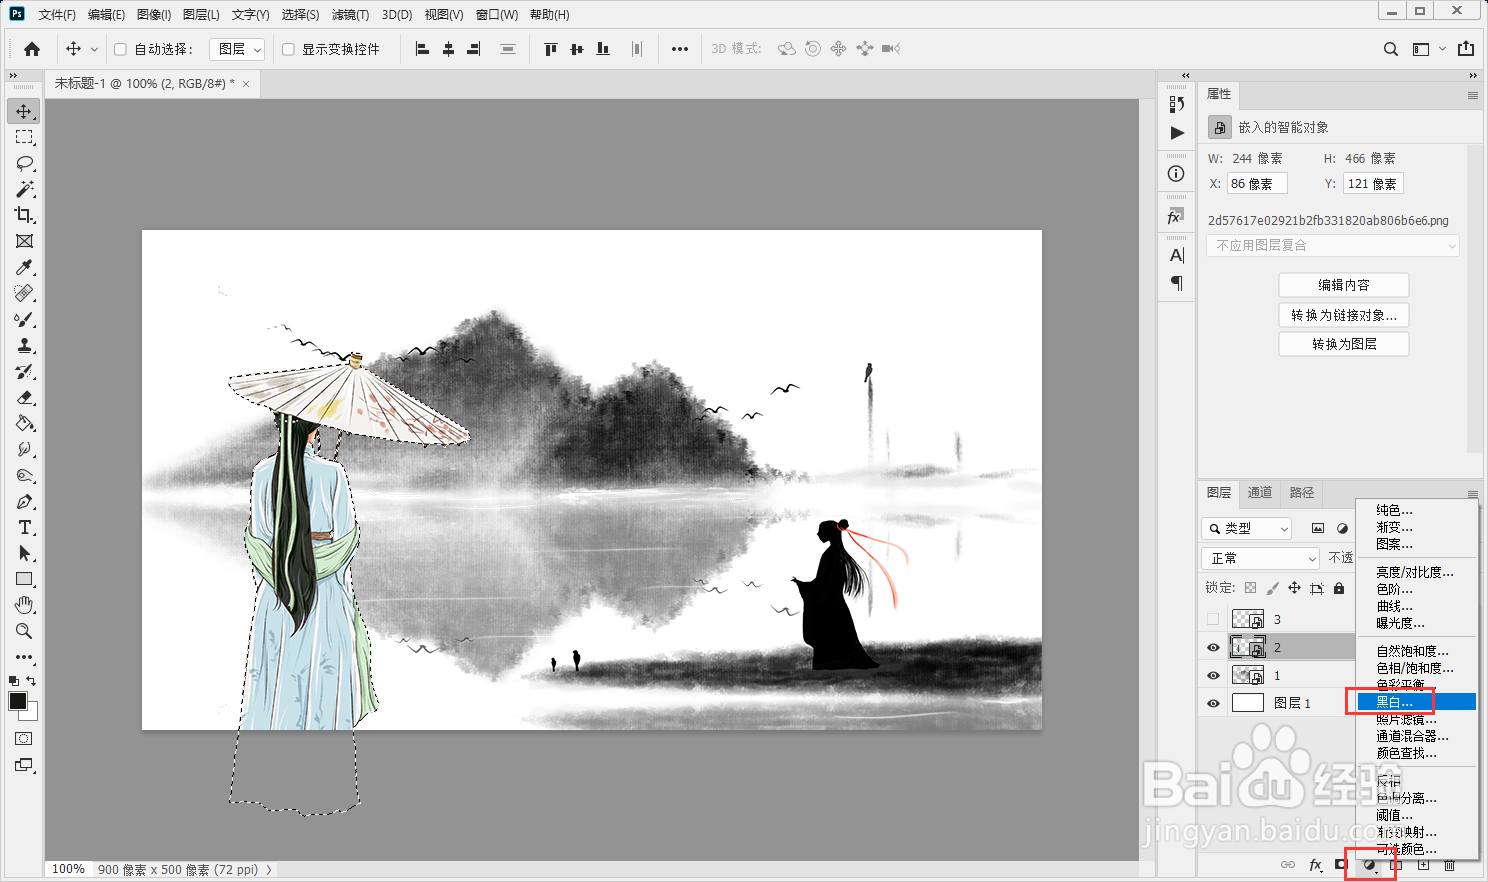Select the Eyedropper tool
The image size is (1488, 882).
click(24, 267)
